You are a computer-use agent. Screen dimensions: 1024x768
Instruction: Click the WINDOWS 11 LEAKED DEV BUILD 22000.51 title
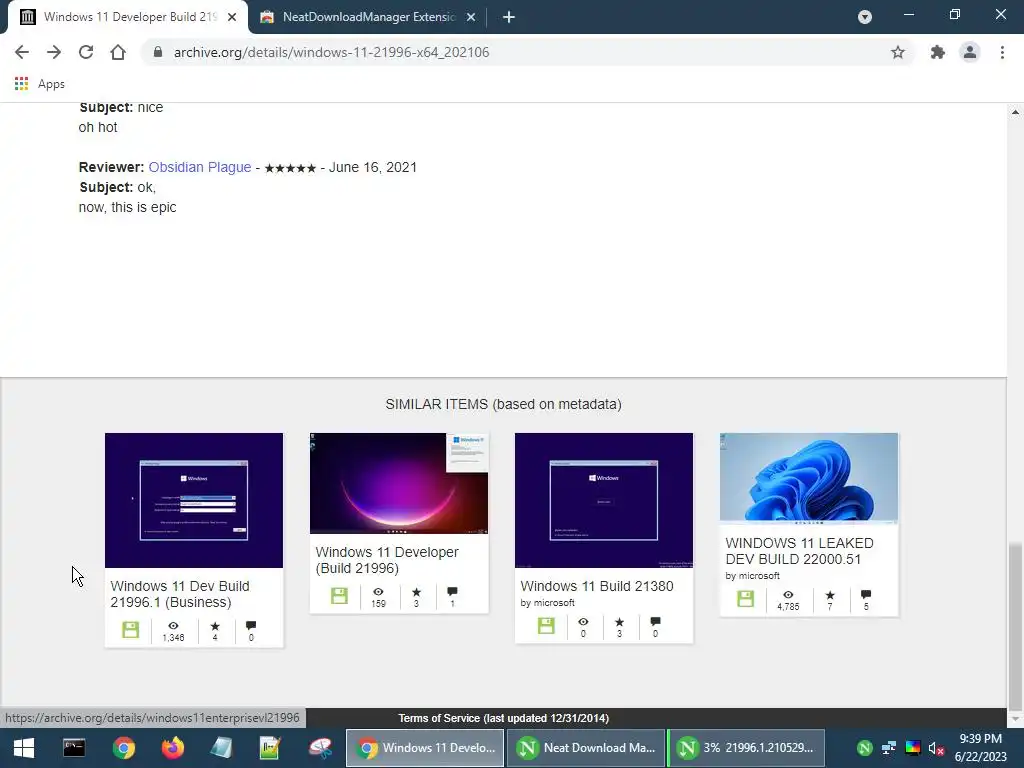click(x=799, y=551)
